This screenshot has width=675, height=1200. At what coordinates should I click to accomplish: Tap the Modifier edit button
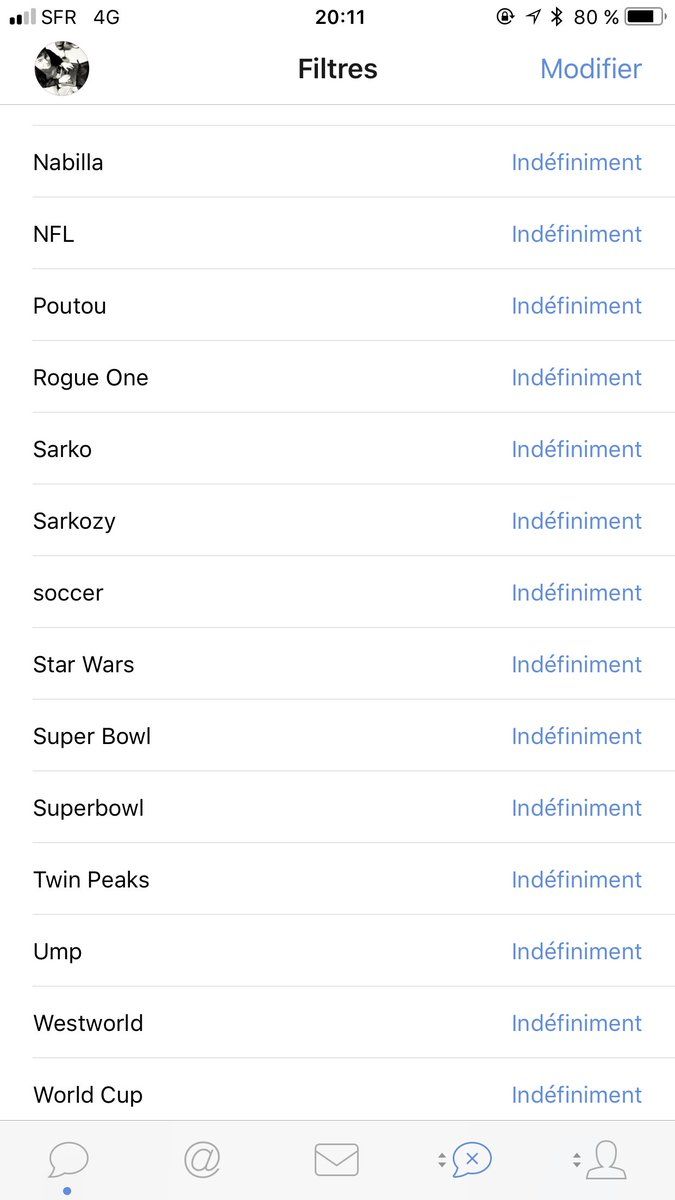tap(590, 69)
